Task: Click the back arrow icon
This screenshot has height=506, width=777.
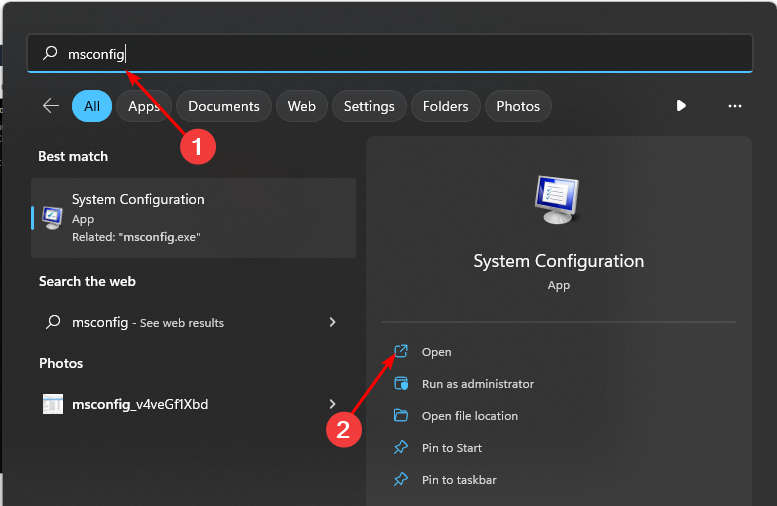Action: click(x=50, y=106)
